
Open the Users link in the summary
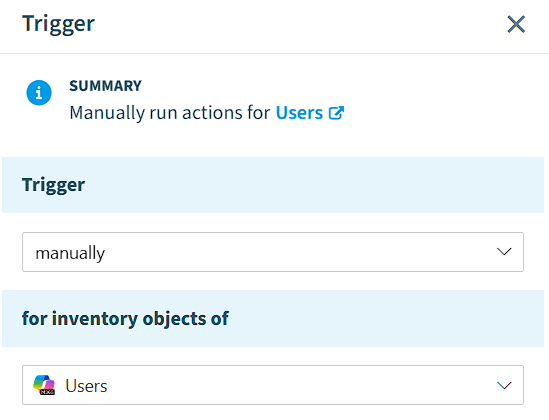(299, 113)
